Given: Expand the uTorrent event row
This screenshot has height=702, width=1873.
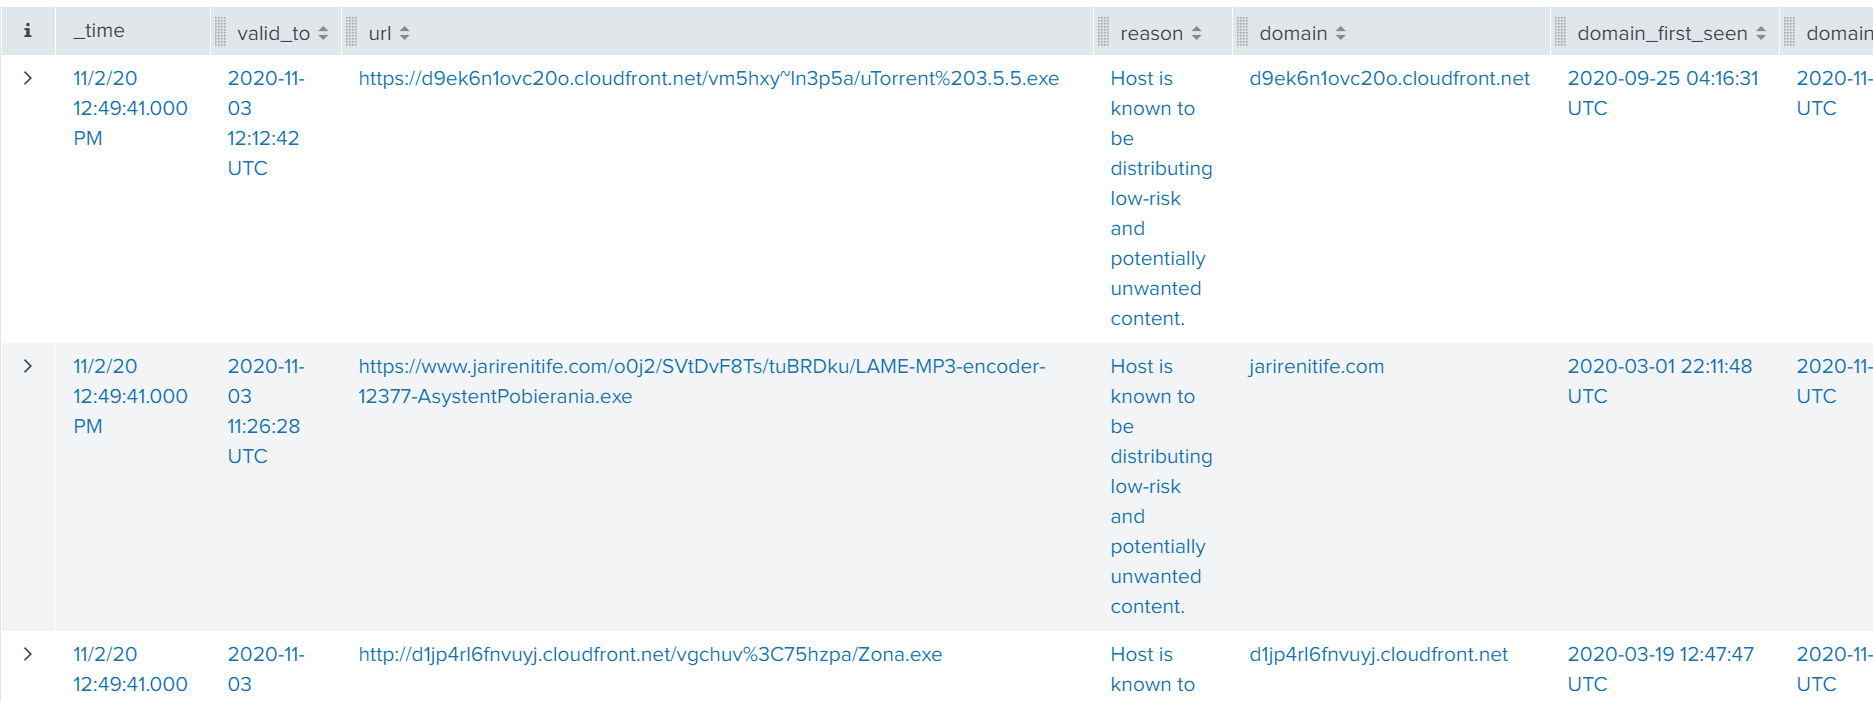Looking at the screenshot, I should (x=28, y=78).
